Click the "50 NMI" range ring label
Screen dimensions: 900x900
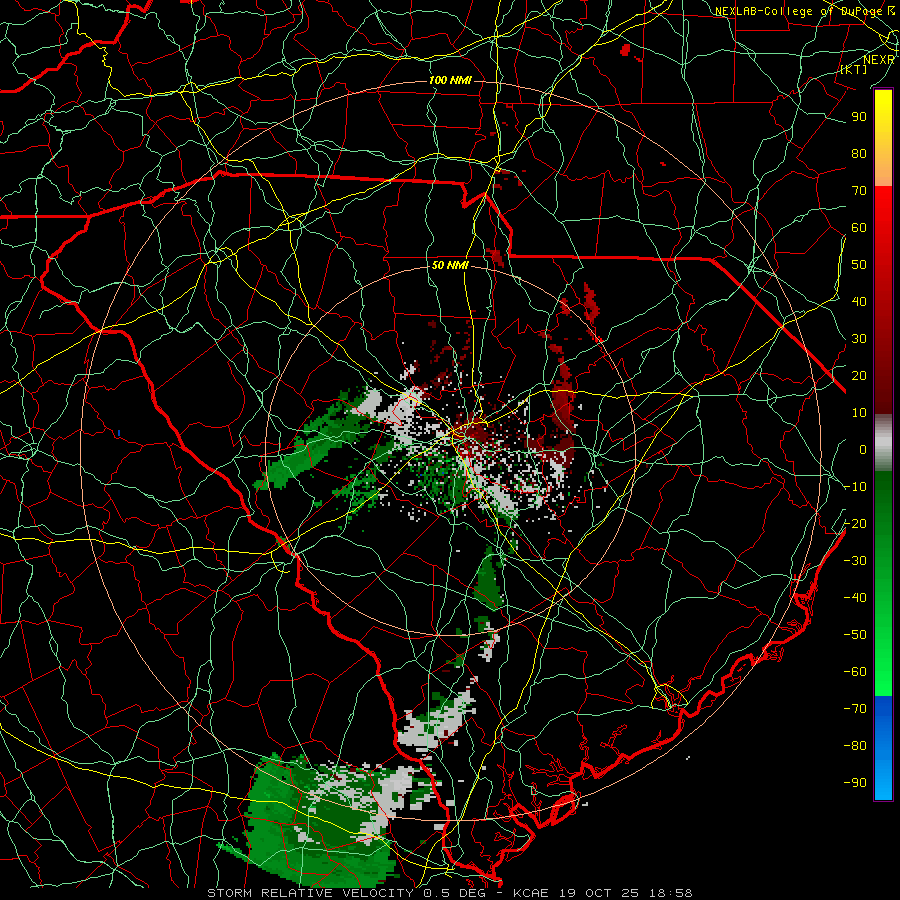tap(450, 266)
